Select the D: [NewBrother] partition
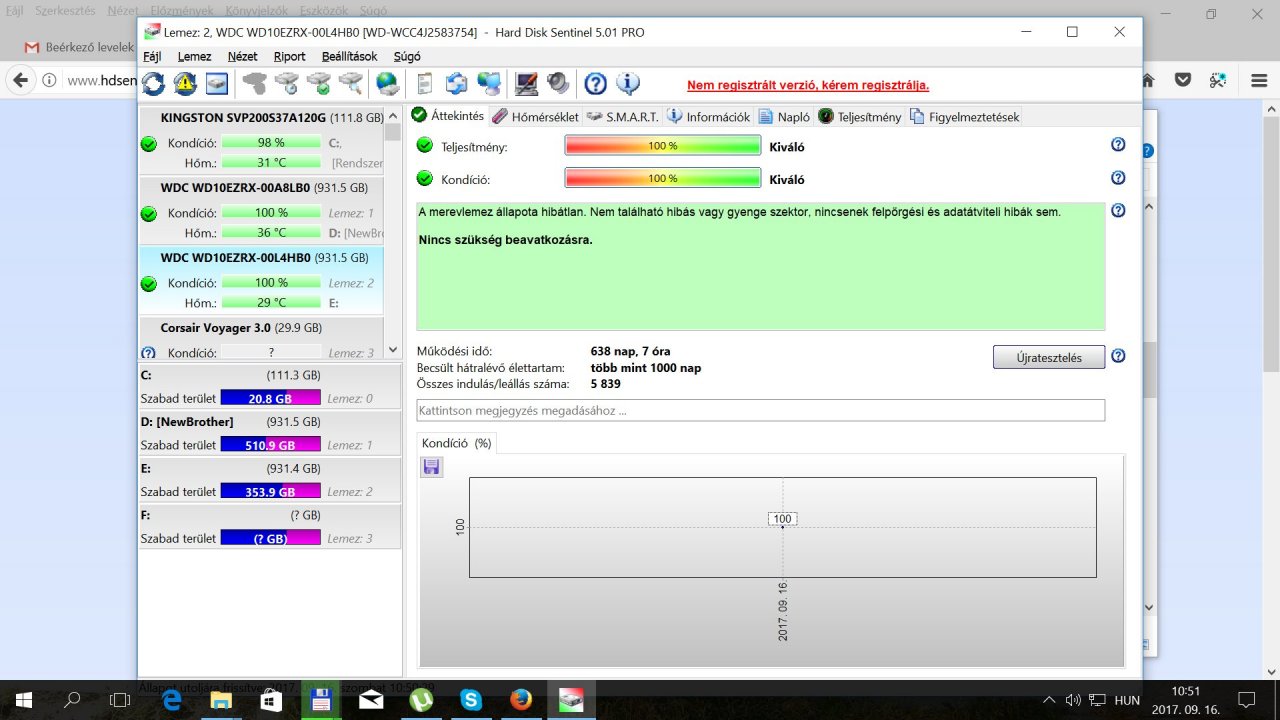Screen dimensions: 1280x720 270,433
